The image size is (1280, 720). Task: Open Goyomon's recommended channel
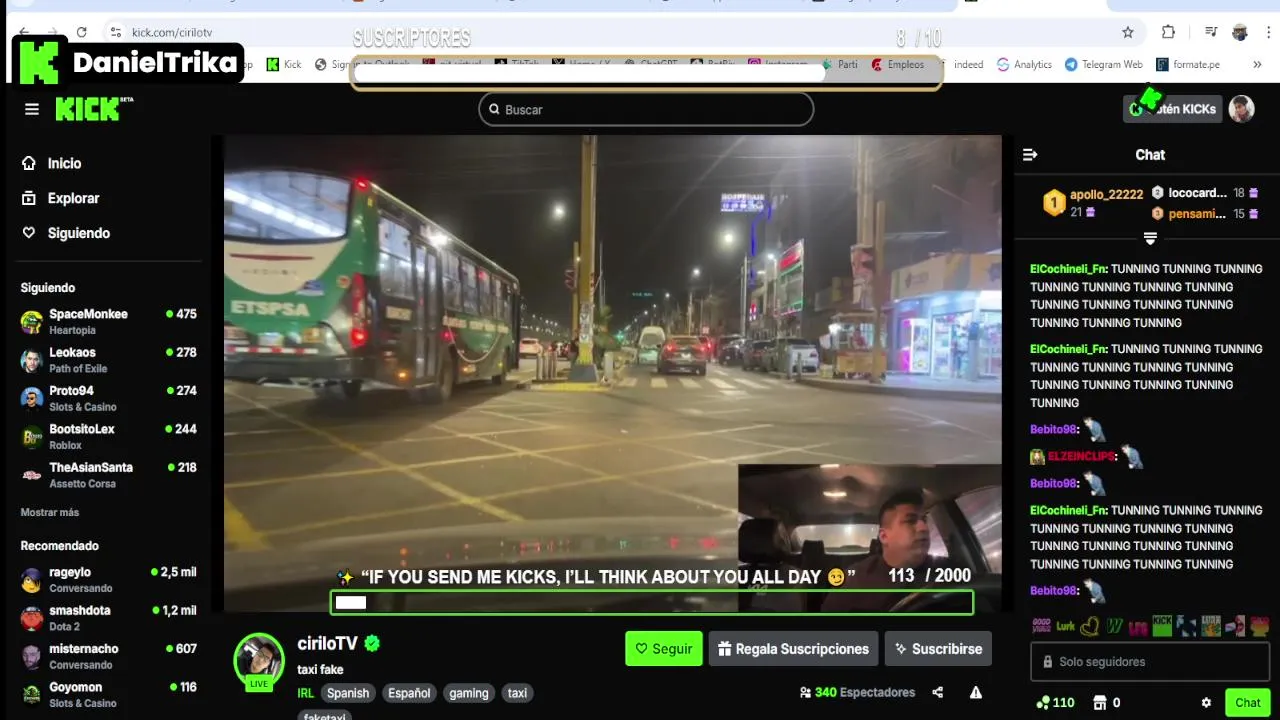click(x=108, y=694)
